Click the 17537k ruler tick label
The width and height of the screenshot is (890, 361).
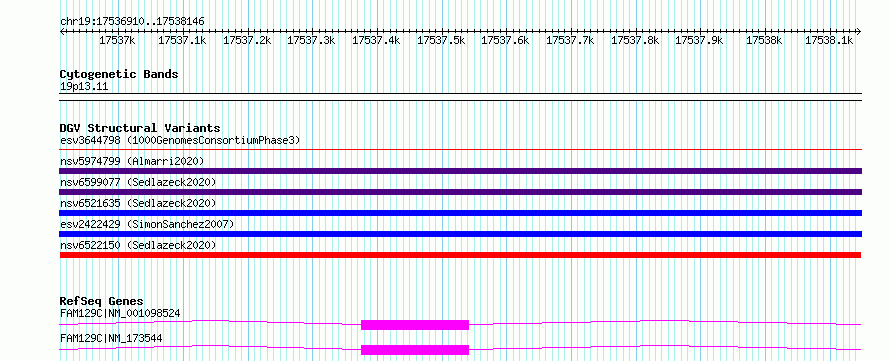(117, 40)
